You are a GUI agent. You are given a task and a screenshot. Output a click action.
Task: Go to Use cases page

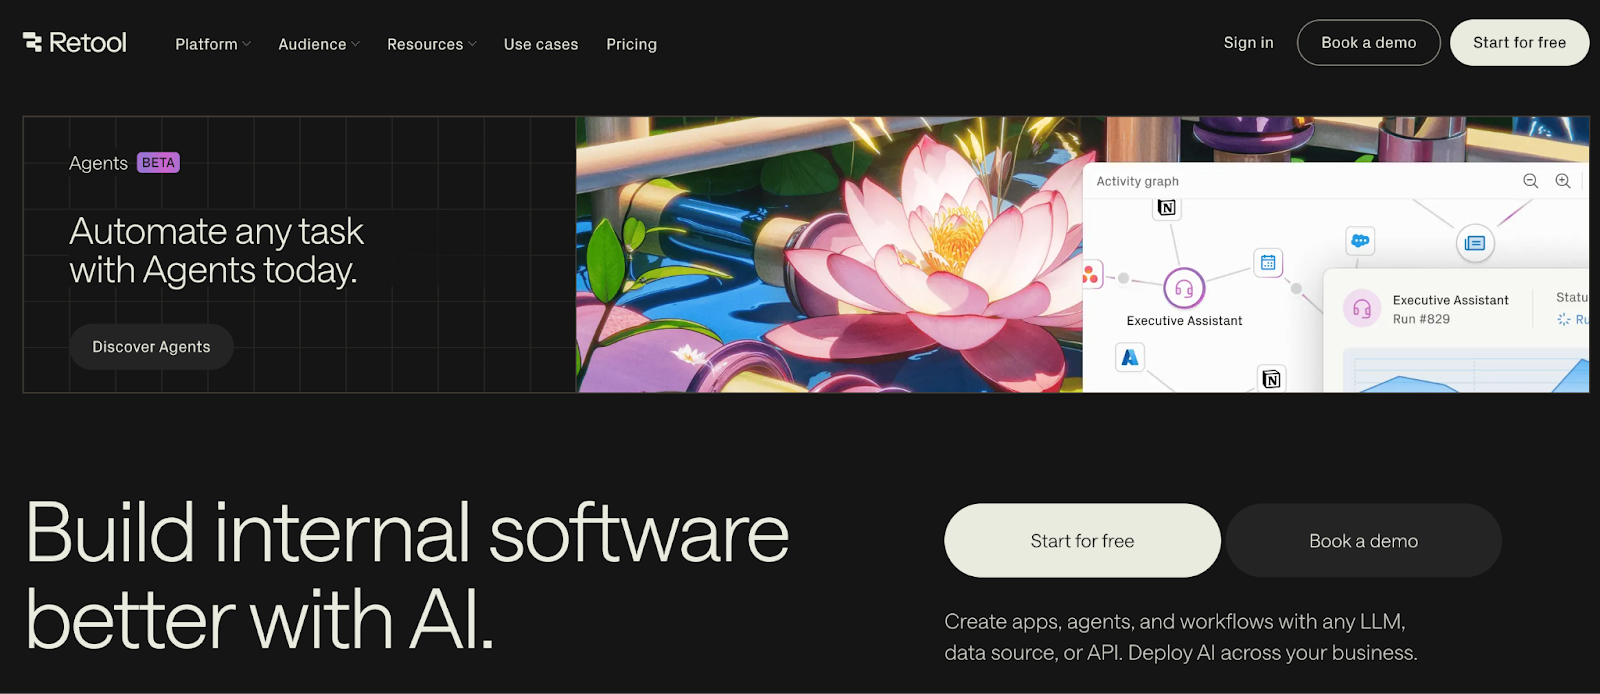(541, 44)
